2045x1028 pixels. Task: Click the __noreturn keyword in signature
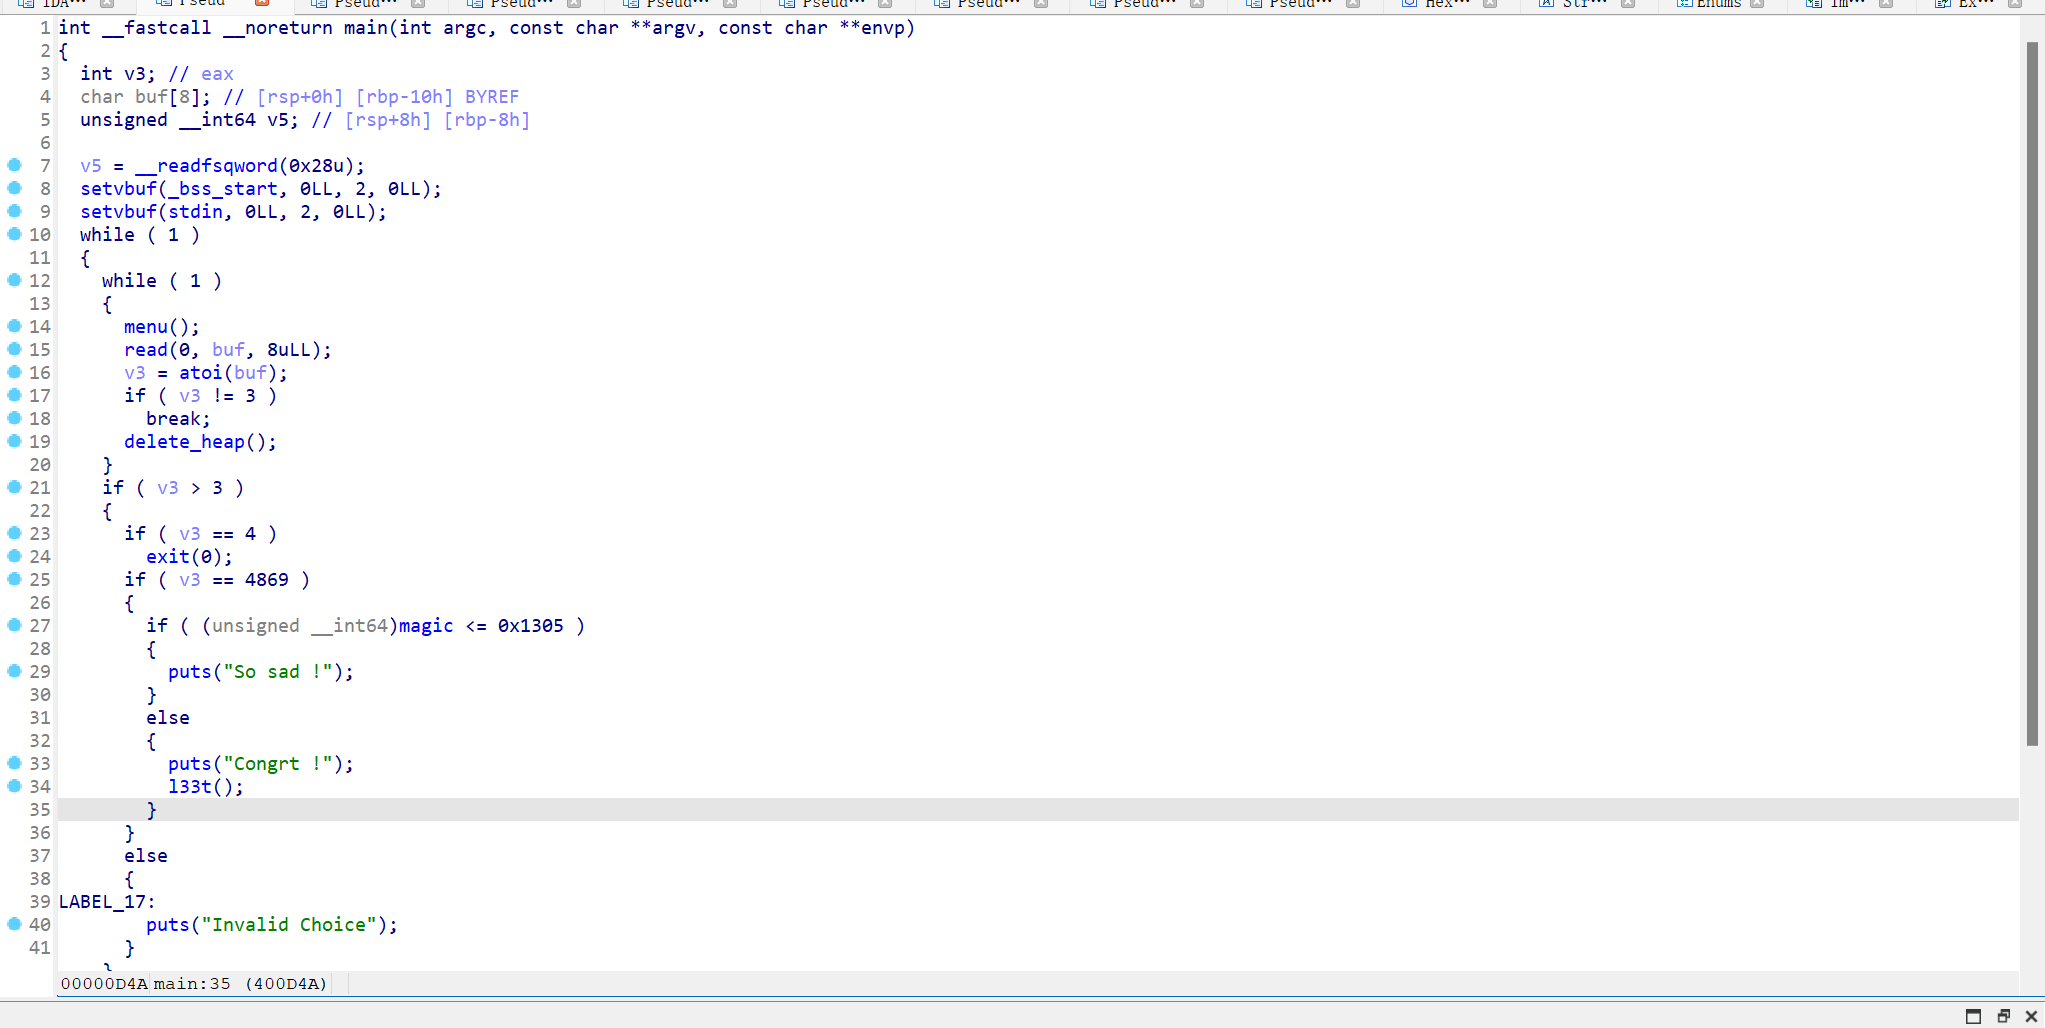[x=278, y=28]
